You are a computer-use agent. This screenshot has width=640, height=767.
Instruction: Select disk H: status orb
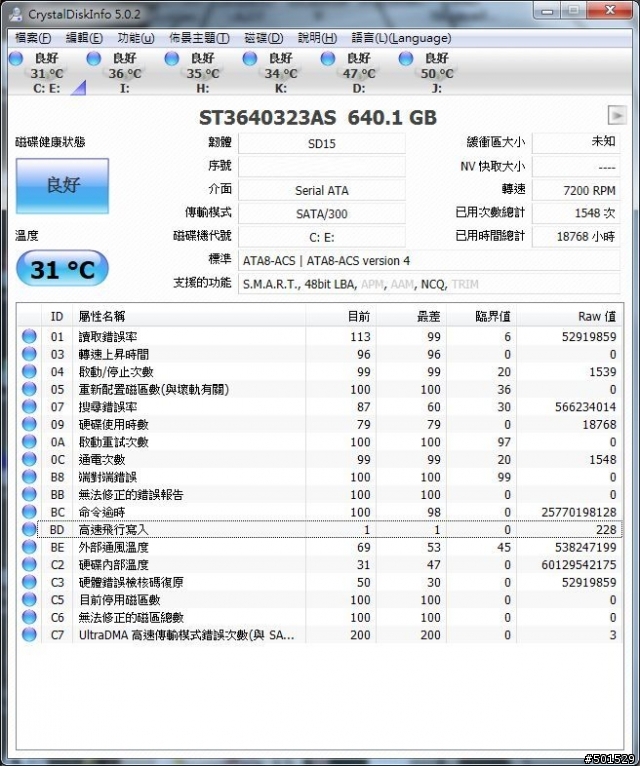coord(172,58)
